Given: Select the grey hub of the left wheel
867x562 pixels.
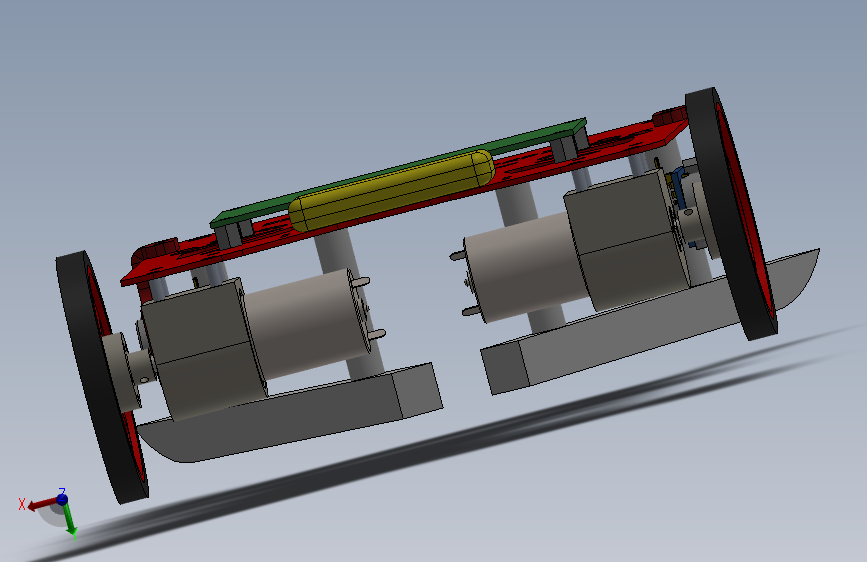Looking at the screenshot, I should pyautogui.click(x=121, y=372).
